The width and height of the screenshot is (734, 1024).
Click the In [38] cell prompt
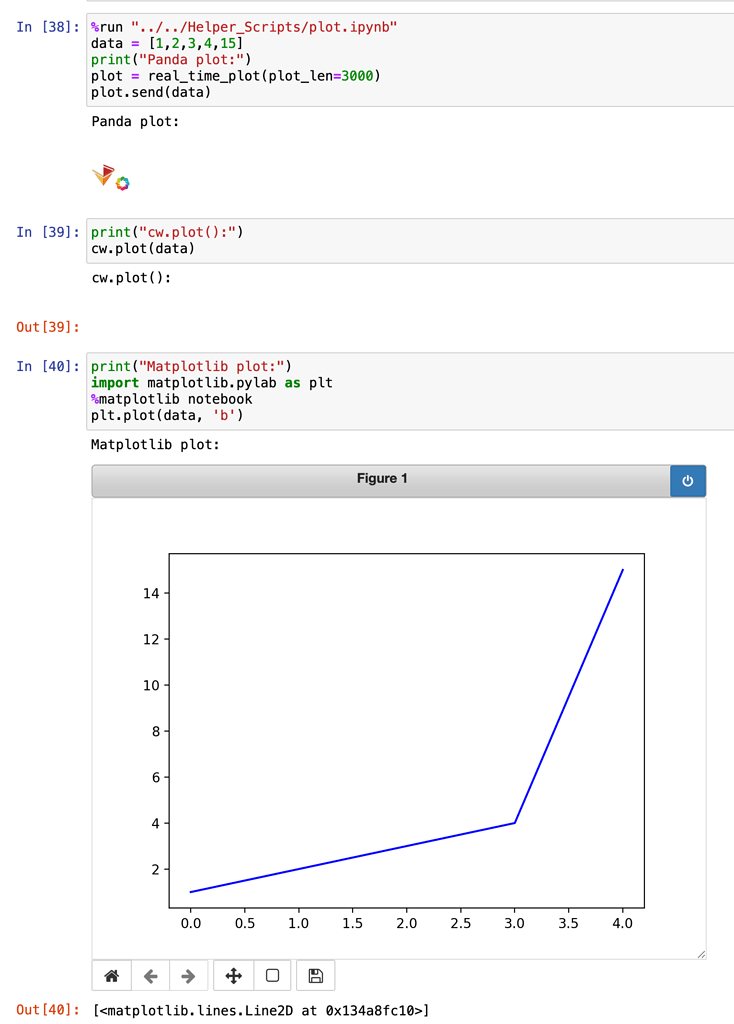47,27
